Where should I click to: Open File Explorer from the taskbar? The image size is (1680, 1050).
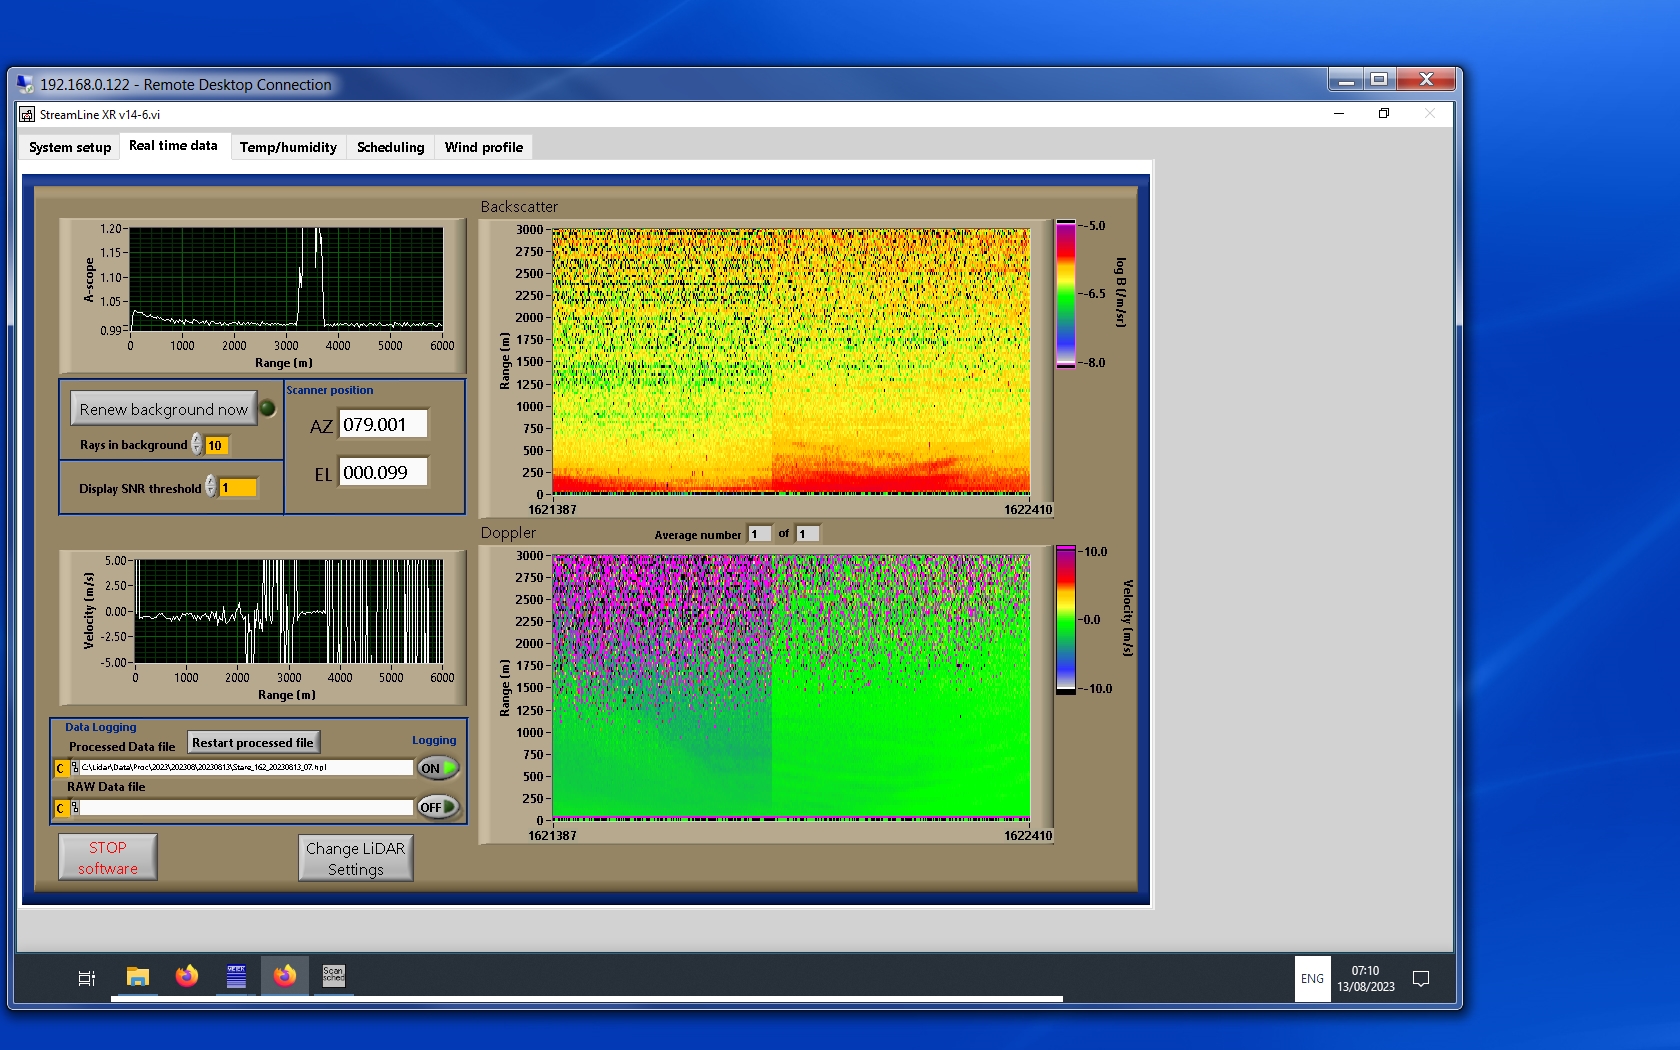click(x=138, y=976)
